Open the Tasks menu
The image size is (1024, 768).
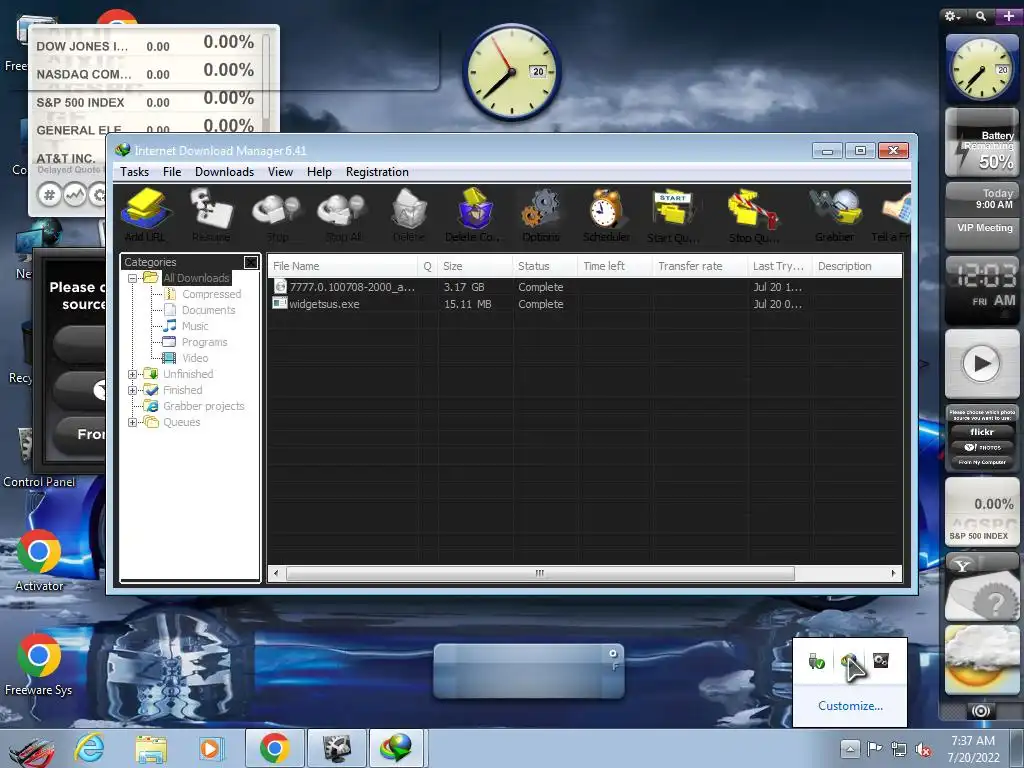(135, 172)
